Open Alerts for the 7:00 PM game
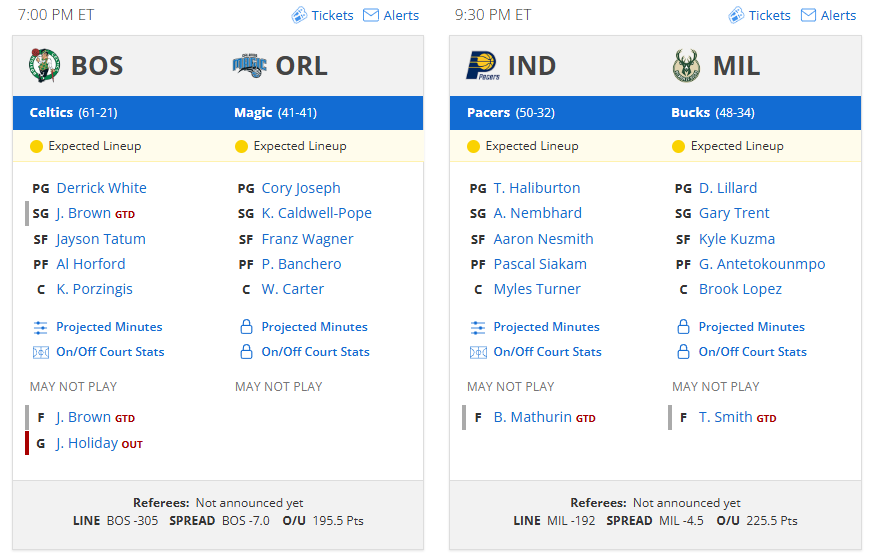Screen dimensions: 880x557 pos(401,15)
